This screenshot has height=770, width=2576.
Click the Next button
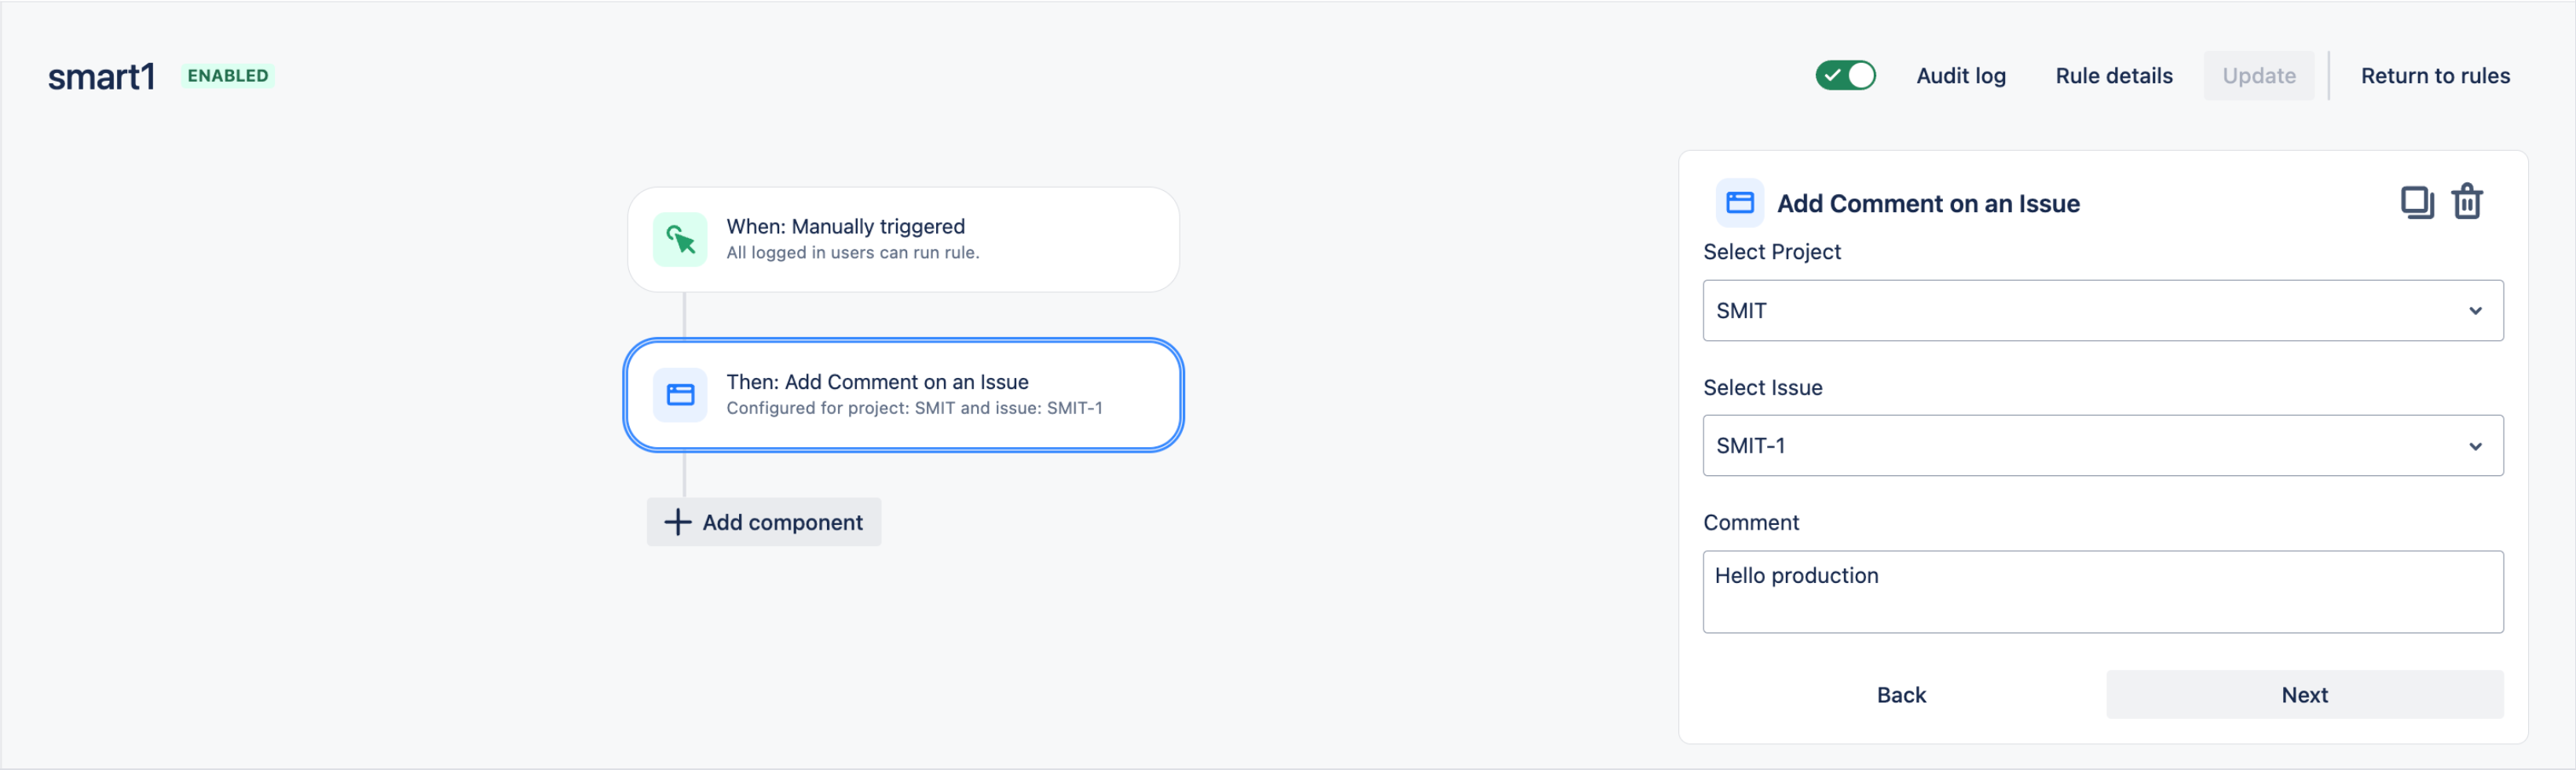click(x=2304, y=695)
